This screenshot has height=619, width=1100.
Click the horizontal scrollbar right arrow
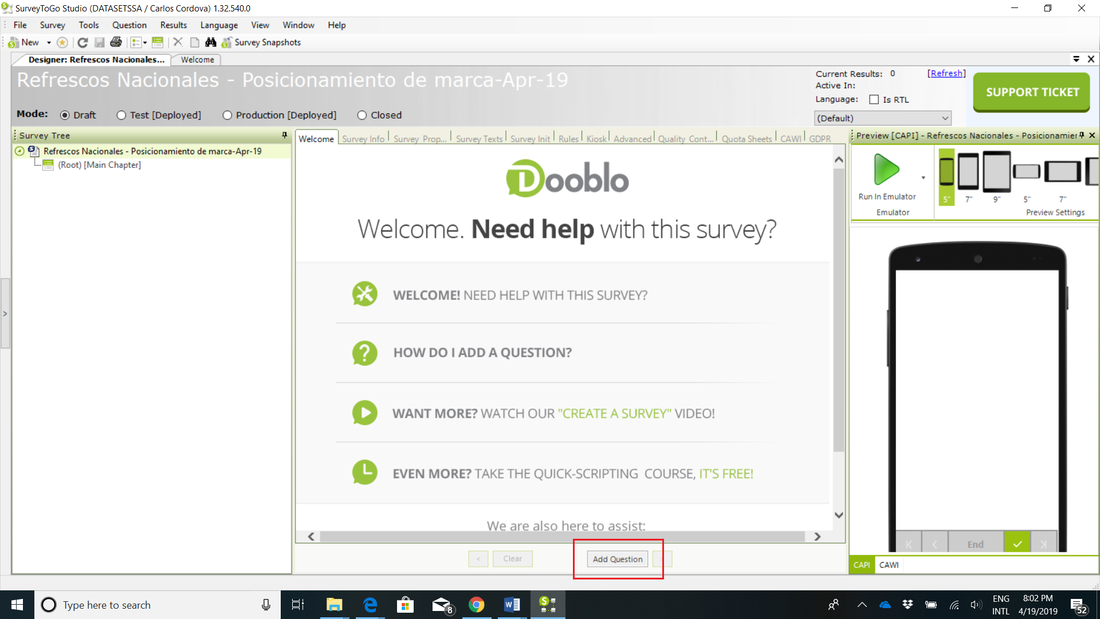pyautogui.click(x=817, y=536)
